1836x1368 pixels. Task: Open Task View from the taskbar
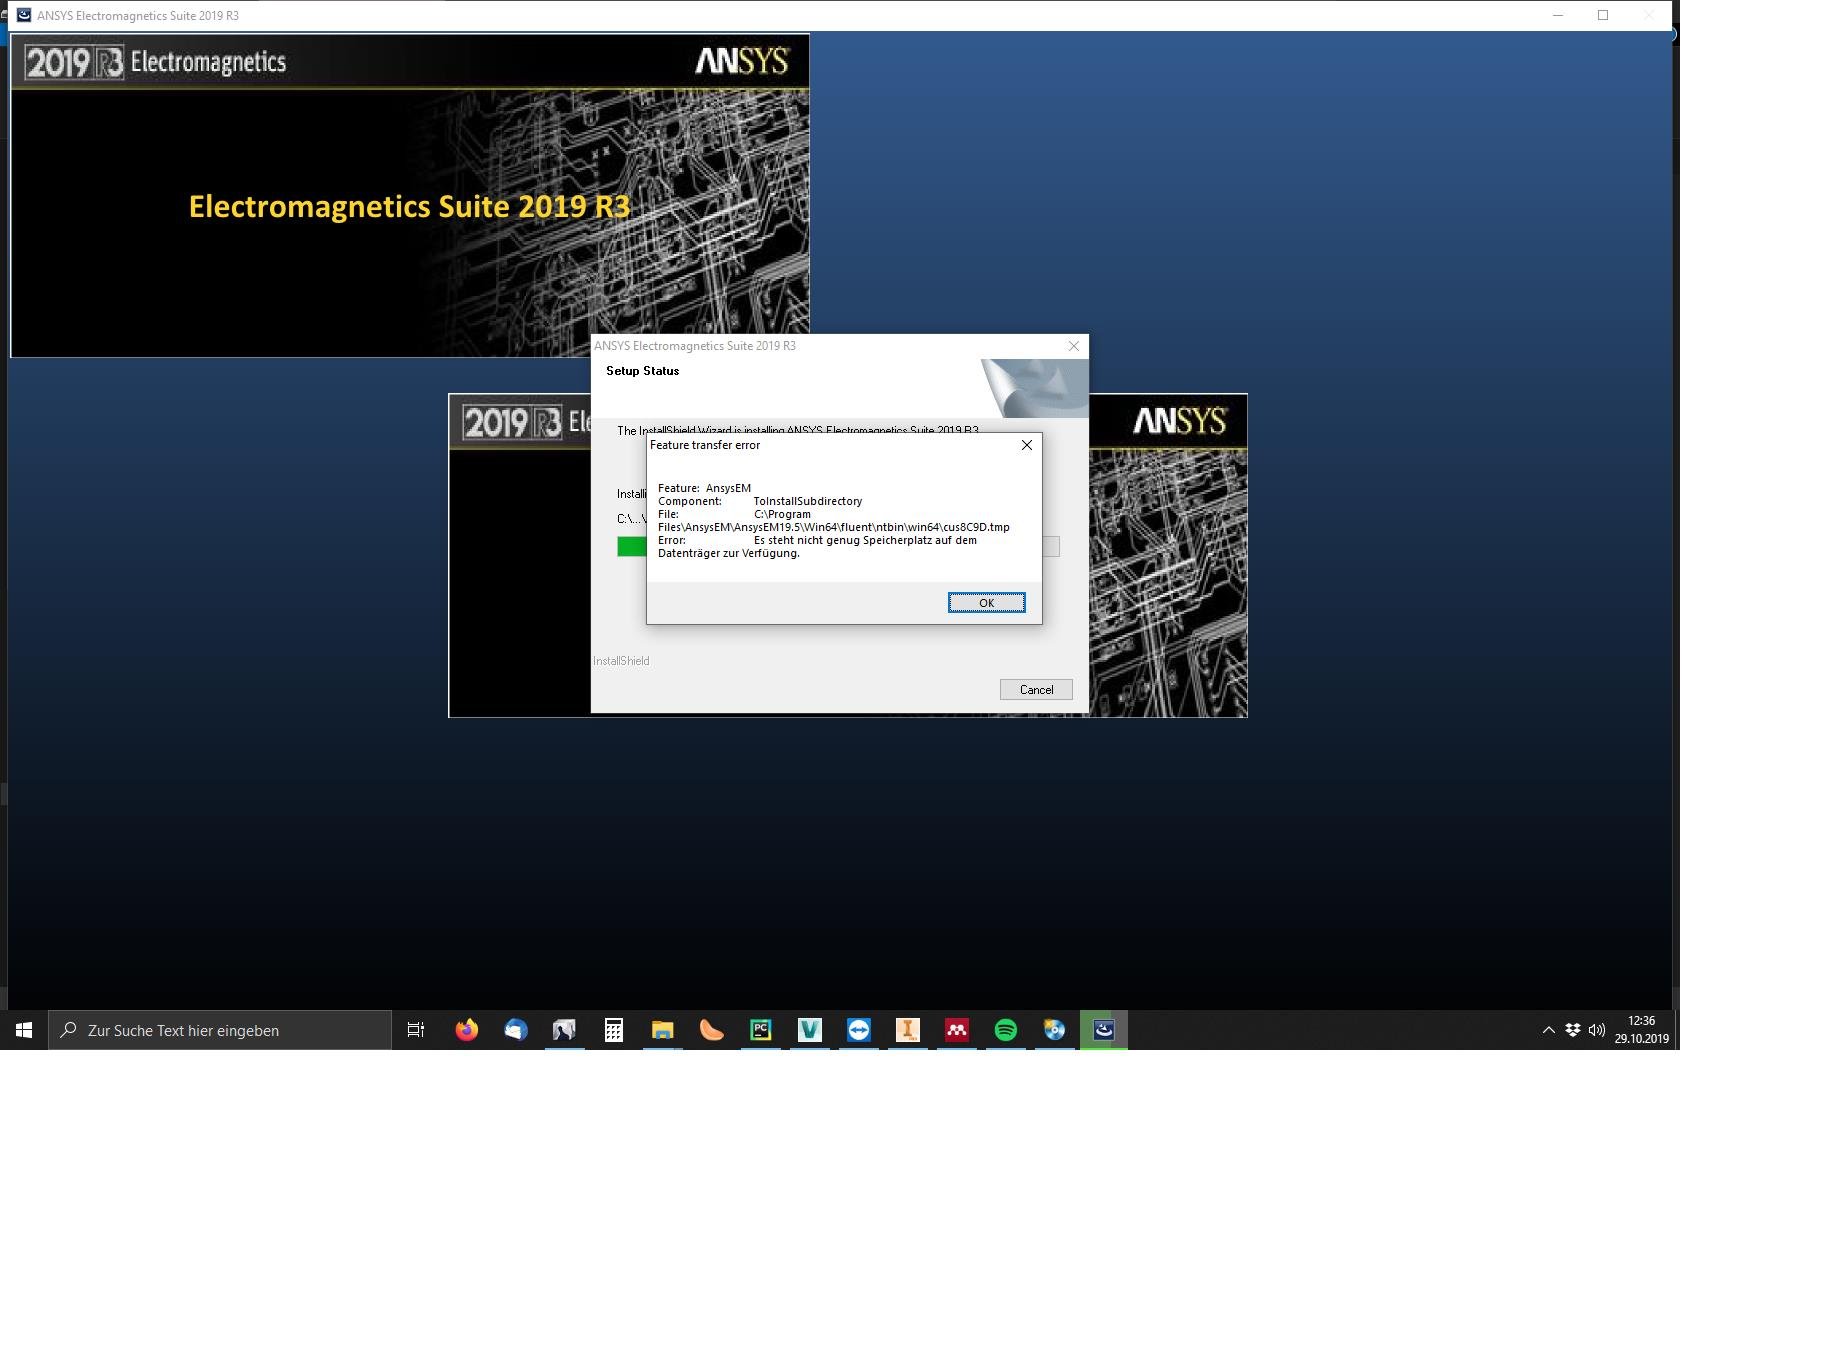pos(416,1030)
